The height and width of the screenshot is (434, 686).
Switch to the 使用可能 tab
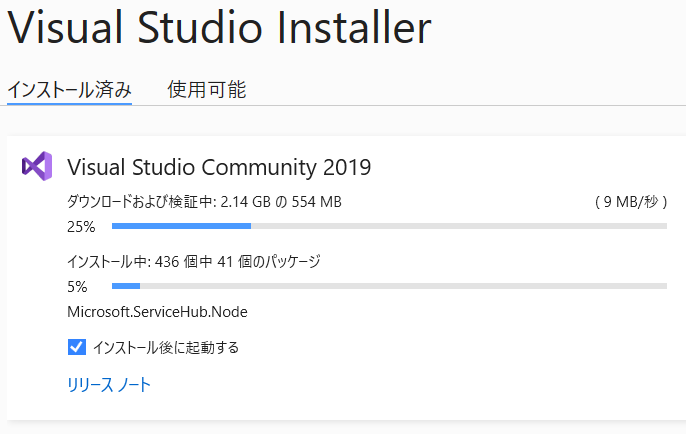pyautogui.click(x=207, y=90)
